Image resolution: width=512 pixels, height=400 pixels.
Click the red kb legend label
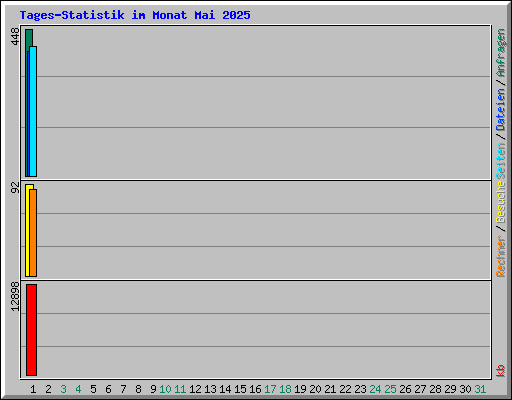click(500, 370)
